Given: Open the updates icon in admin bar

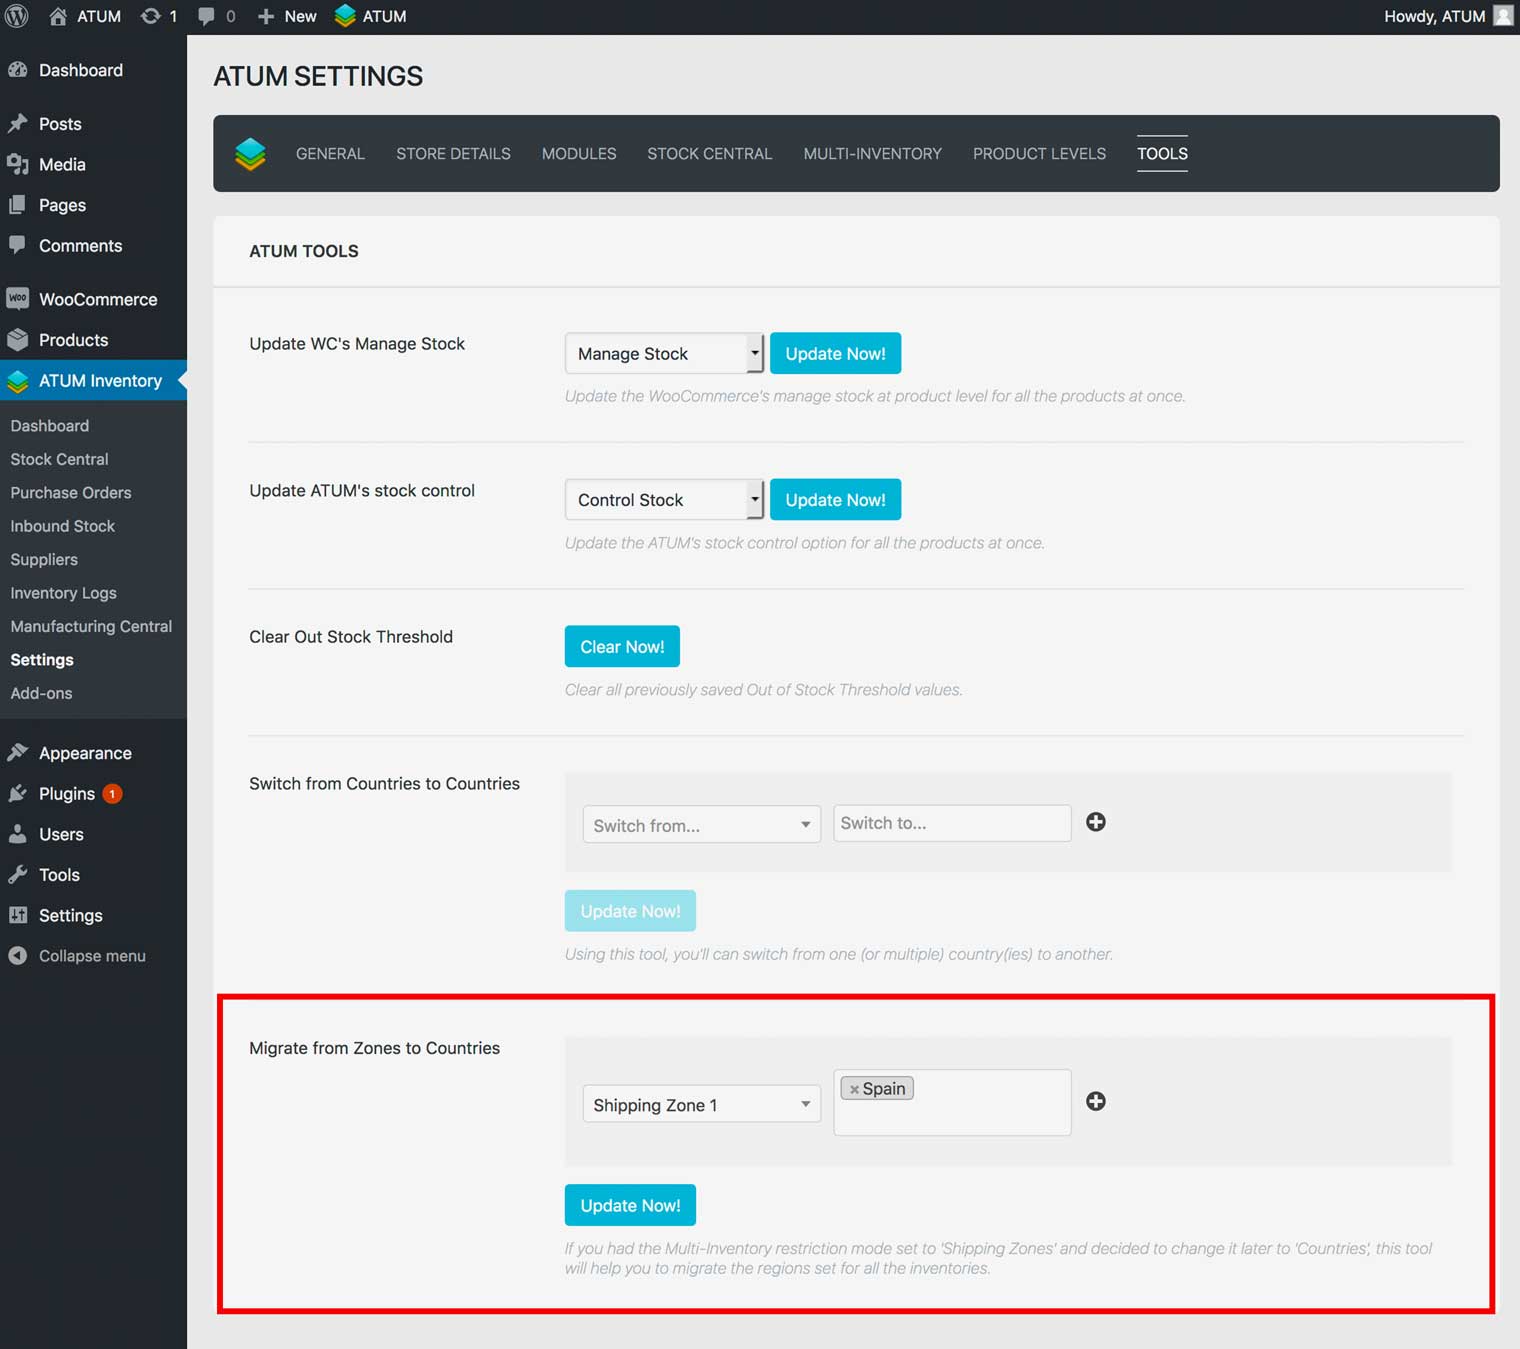Looking at the screenshot, I should 151,16.
